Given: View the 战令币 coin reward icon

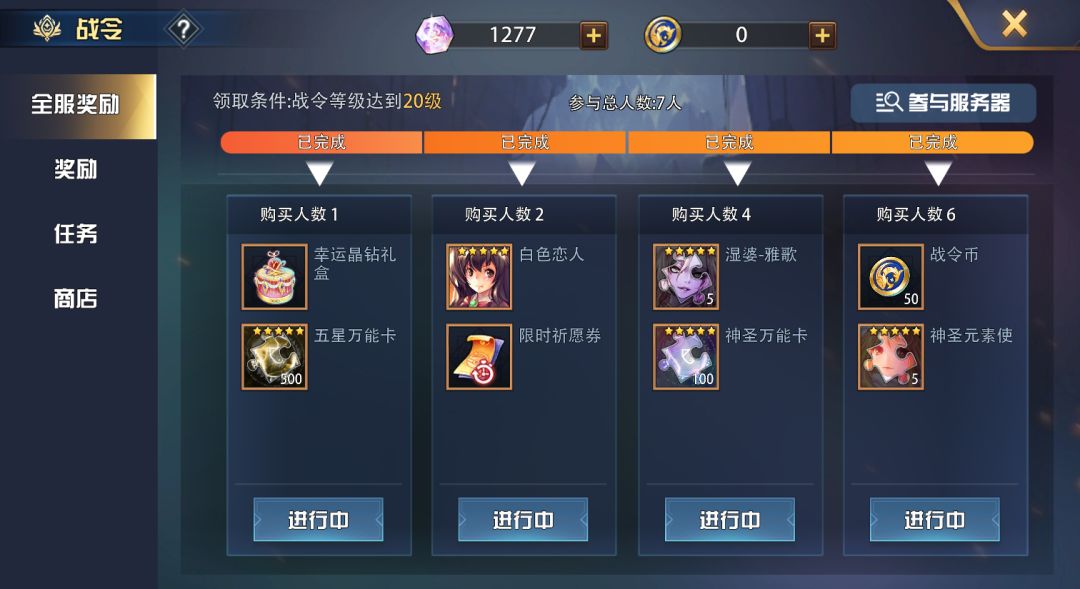Looking at the screenshot, I should pyautogui.click(x=891, y=276).
